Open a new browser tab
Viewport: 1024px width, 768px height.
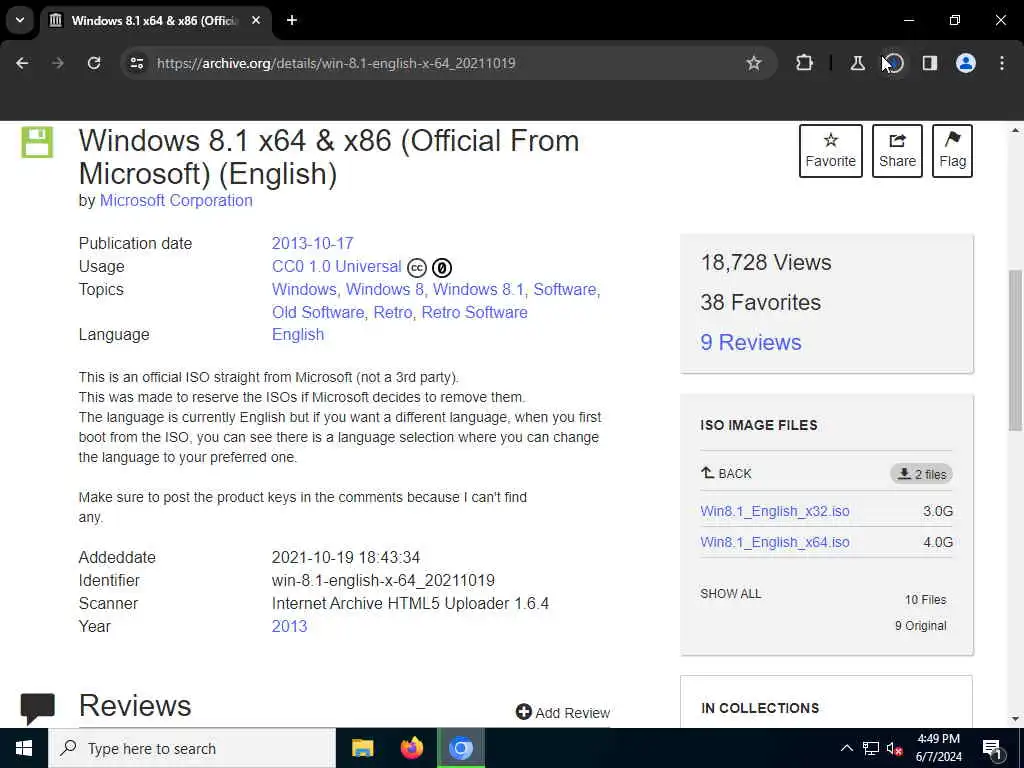pyautogui.click(x=292, y=20)
